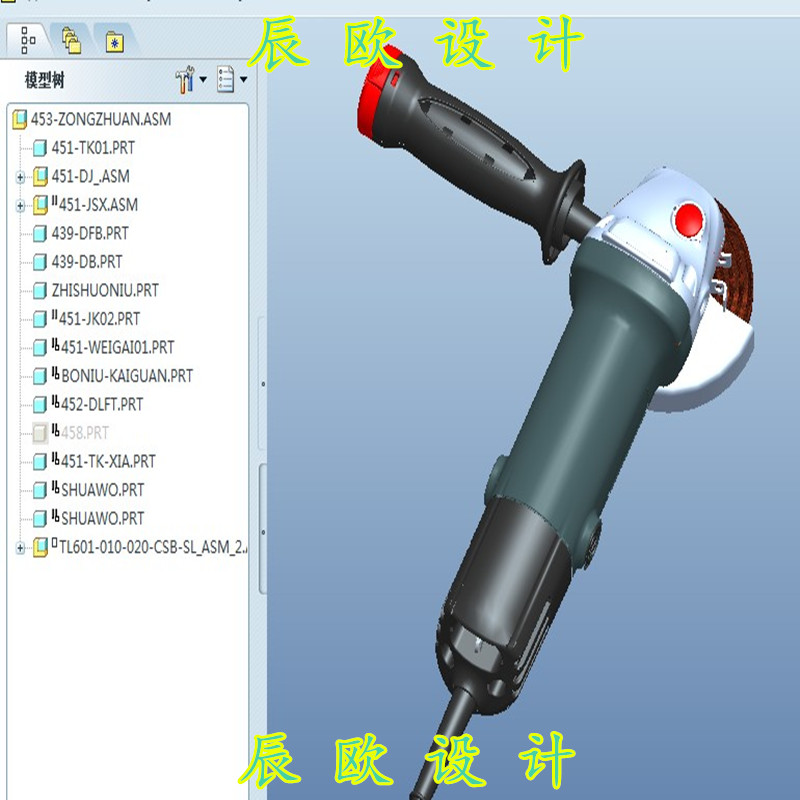Open the settings tool dropdown arrow
The width and height of the screenshot is (800, 800).
coord(203,79)
